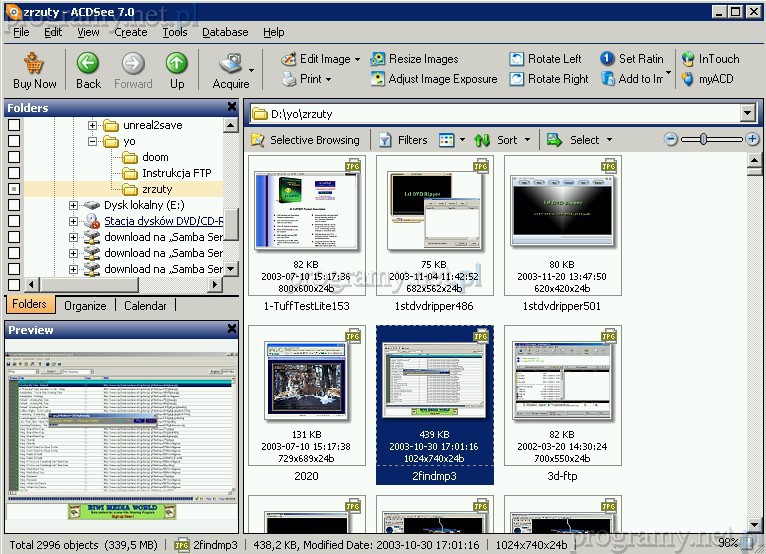Expand the Dysk lokalny (E:) tree node
This screenshot has height=554, width=766.
[74, 205]
